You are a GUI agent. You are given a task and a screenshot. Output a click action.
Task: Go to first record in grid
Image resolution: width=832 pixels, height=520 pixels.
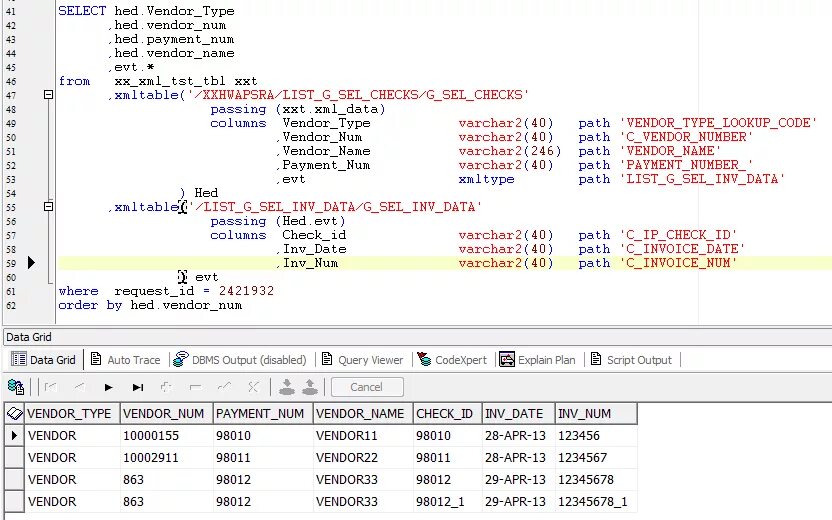click(x=50, y=387)
